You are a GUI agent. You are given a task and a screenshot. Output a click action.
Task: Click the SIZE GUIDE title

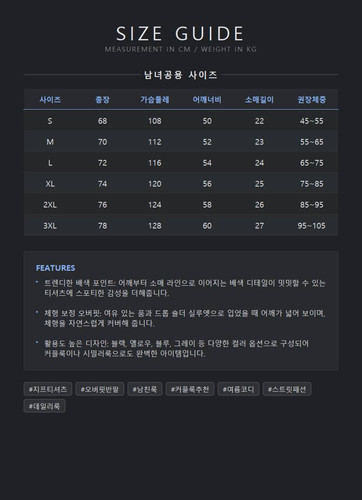click(x=180, y=34)
